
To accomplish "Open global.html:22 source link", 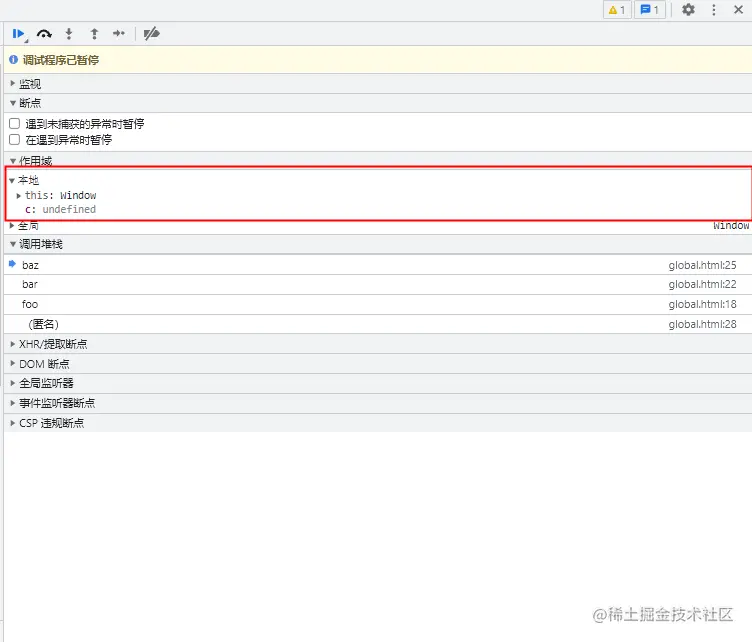I will 702,284.
